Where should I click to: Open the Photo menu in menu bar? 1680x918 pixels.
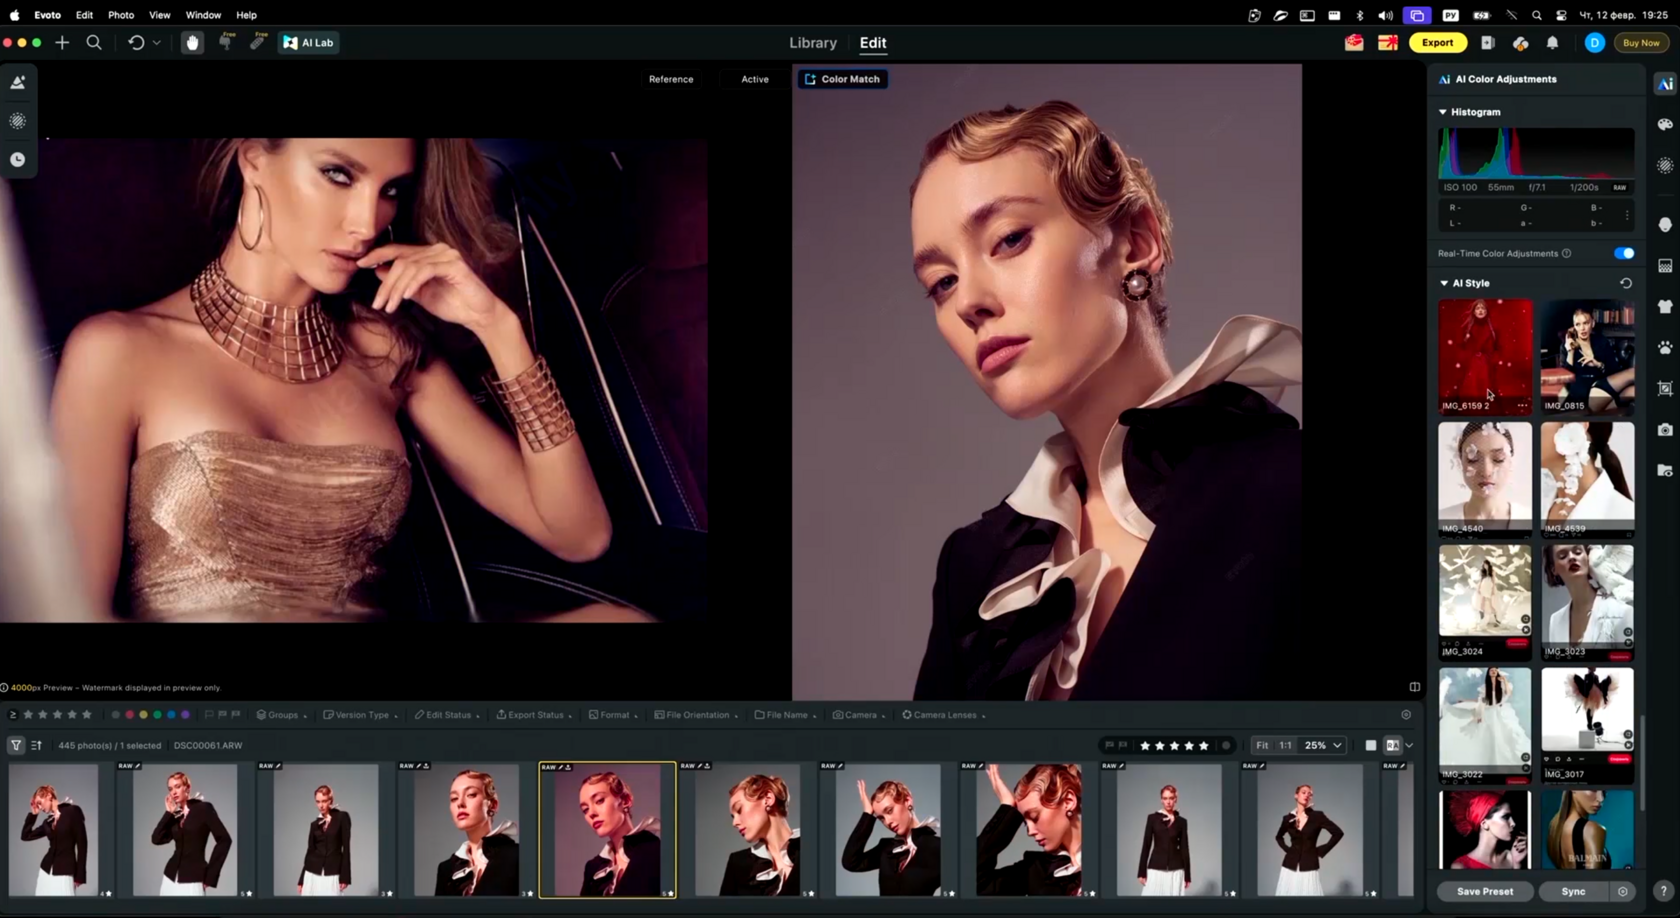pos(121,15)
